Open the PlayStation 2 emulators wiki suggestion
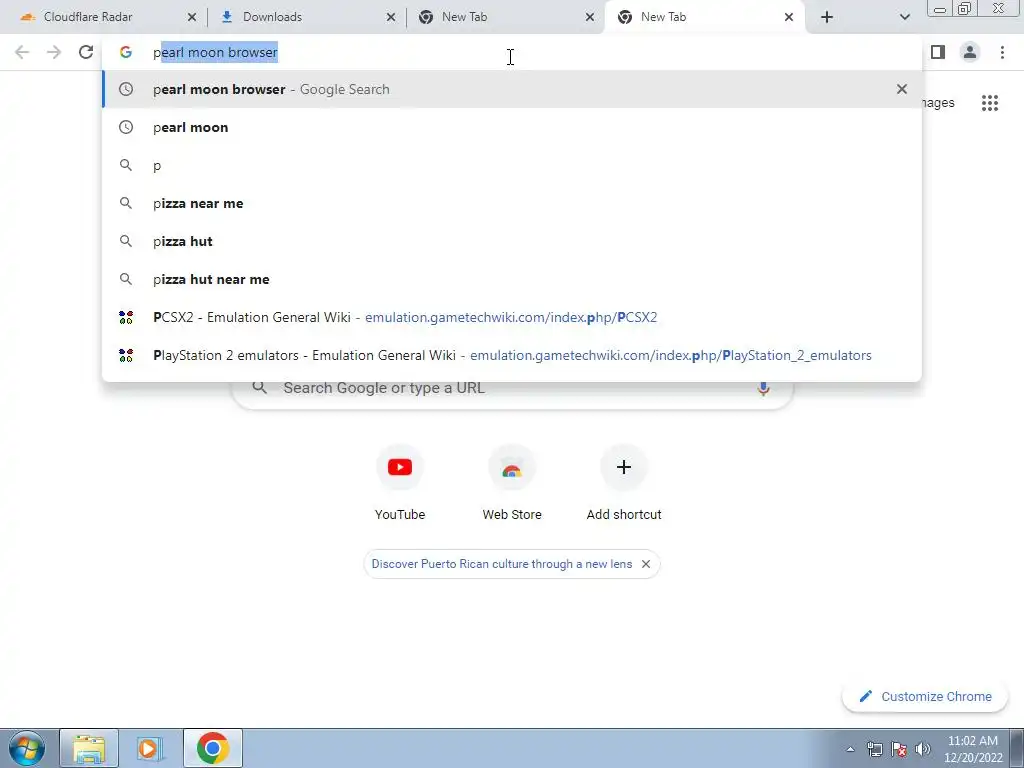The image size is (1024, 768). 512,355
